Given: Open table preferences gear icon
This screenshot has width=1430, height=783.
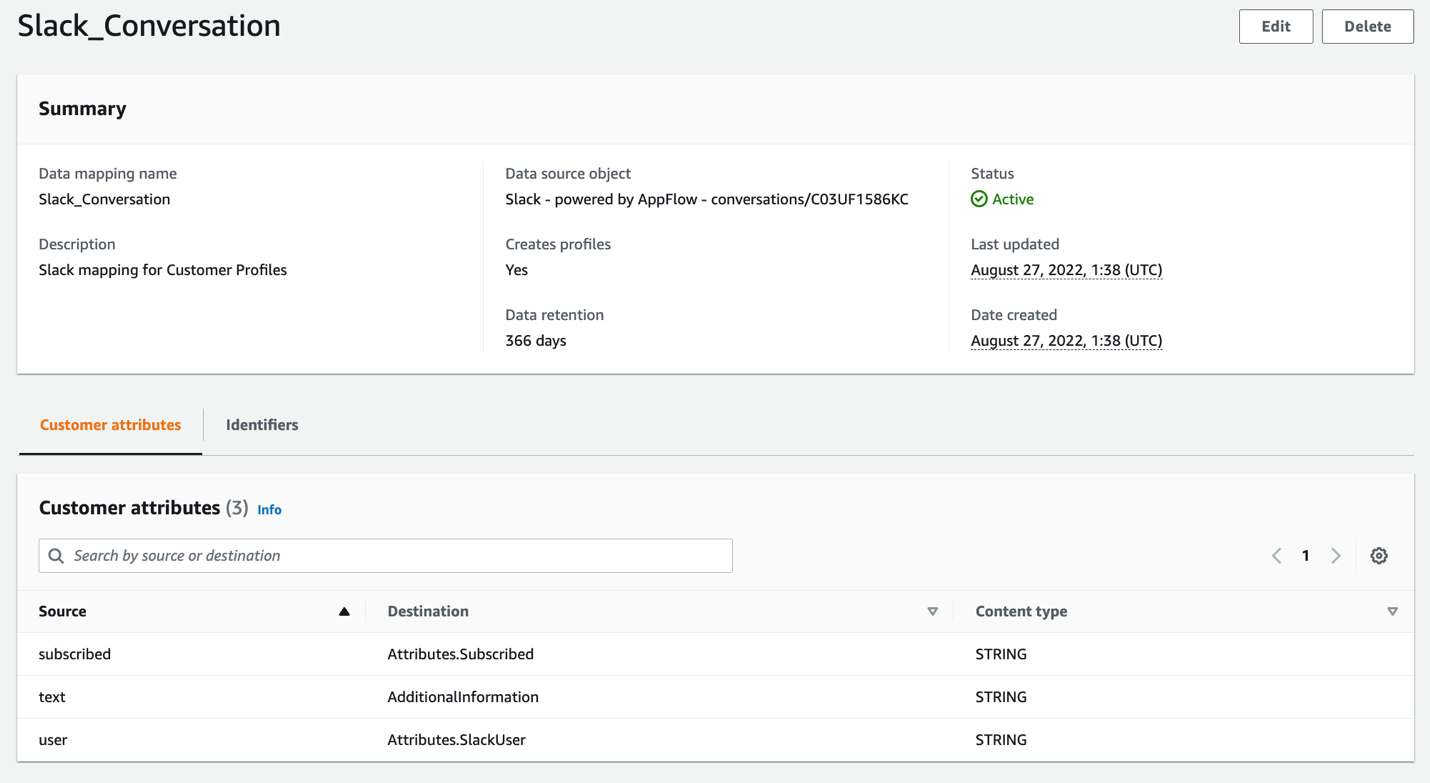Looking at the screenshot, I should click(1379, 556).
